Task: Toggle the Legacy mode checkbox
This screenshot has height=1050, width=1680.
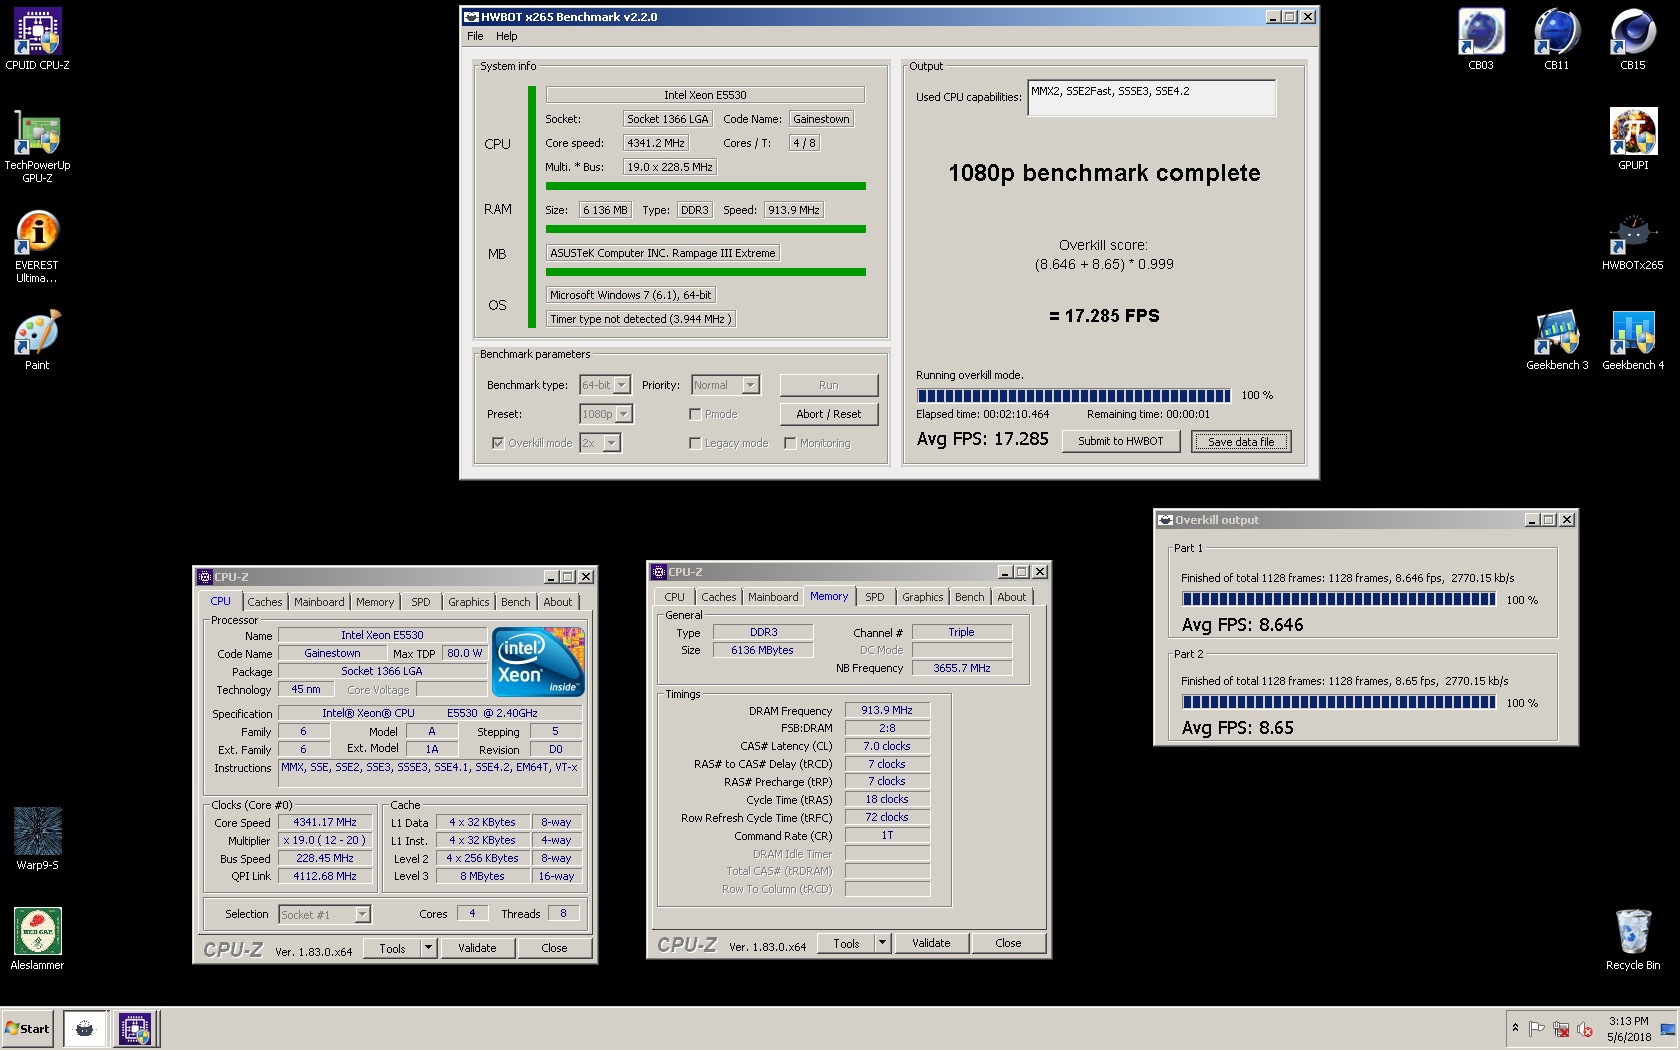Action: point(695,443)
